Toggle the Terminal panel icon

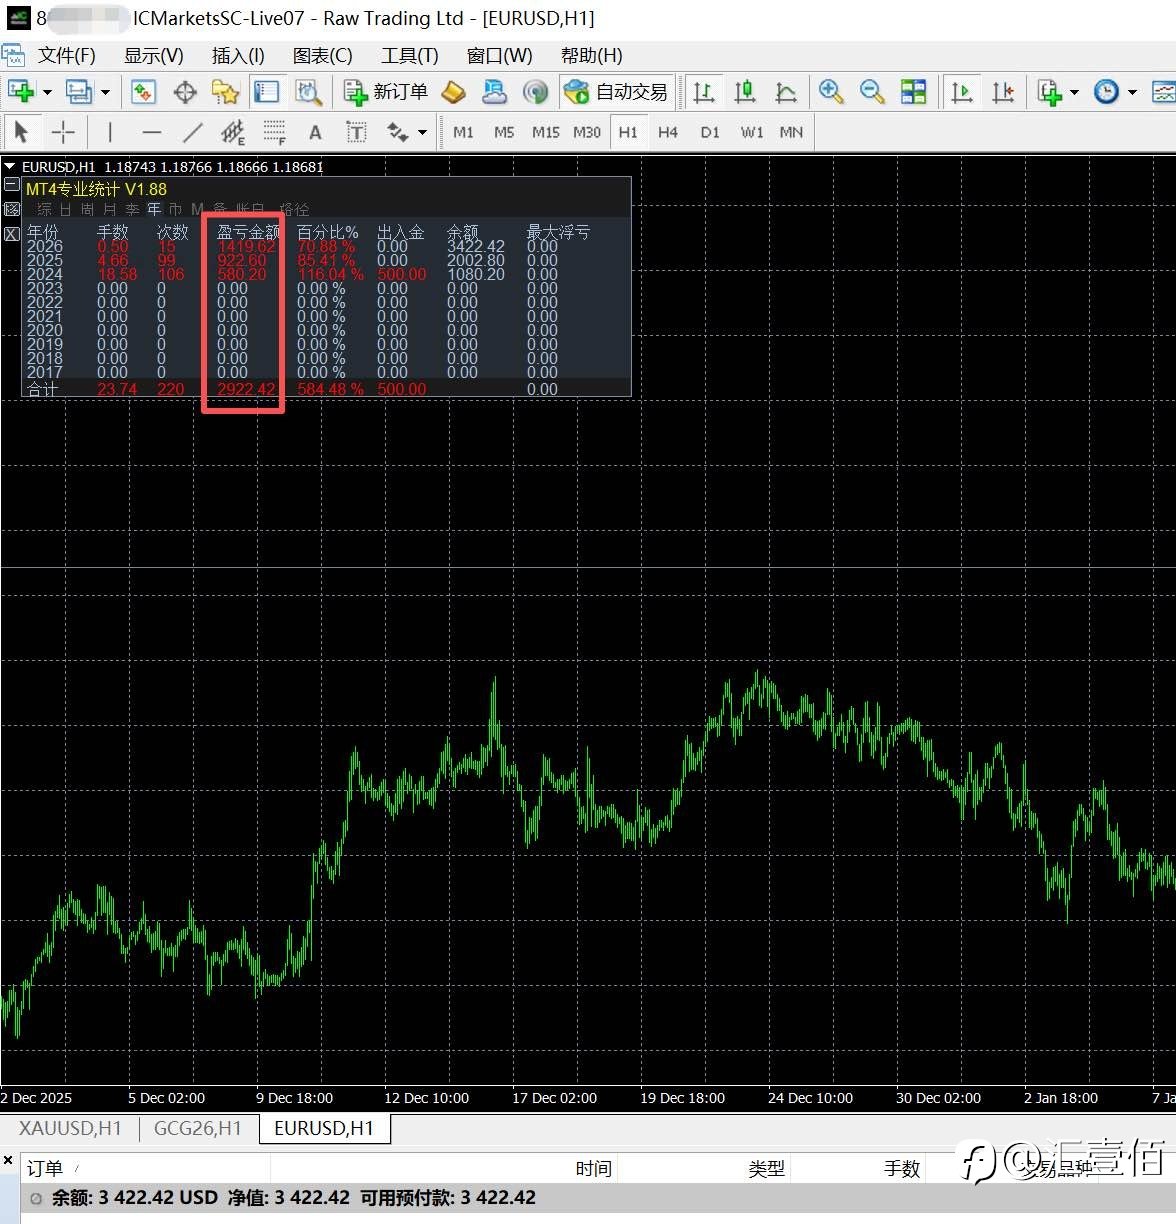(x=266, y=92)
